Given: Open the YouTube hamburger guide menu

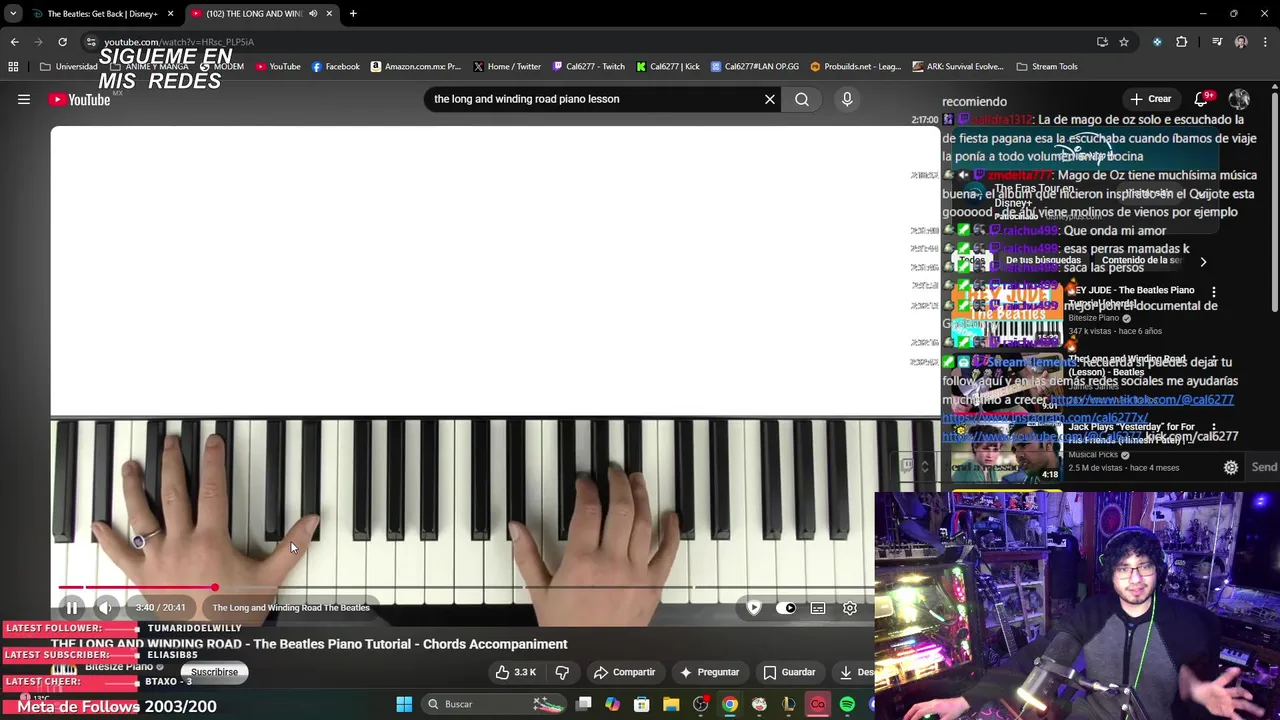Looking at the screenshot, I should [24, 99].
